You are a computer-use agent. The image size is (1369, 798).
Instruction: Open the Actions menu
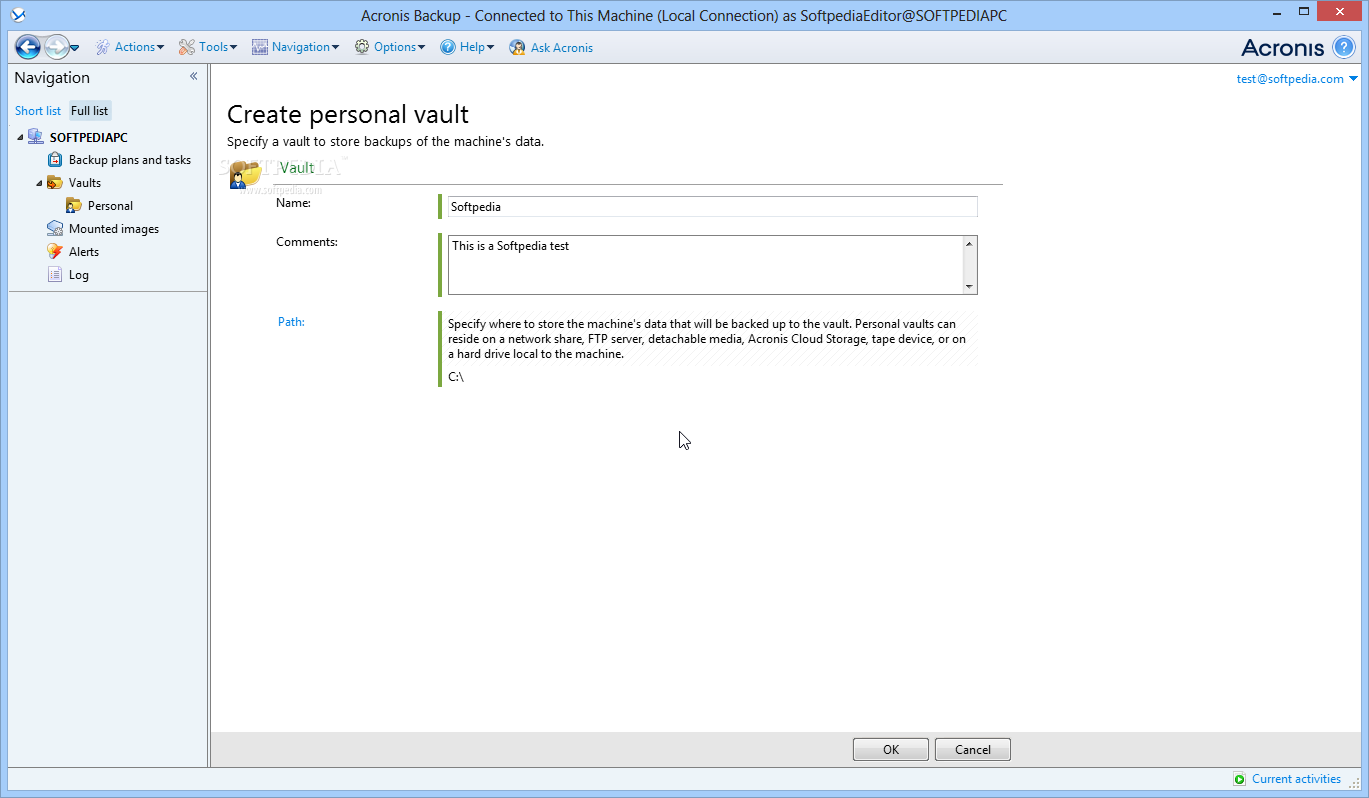tap(130, 47)
